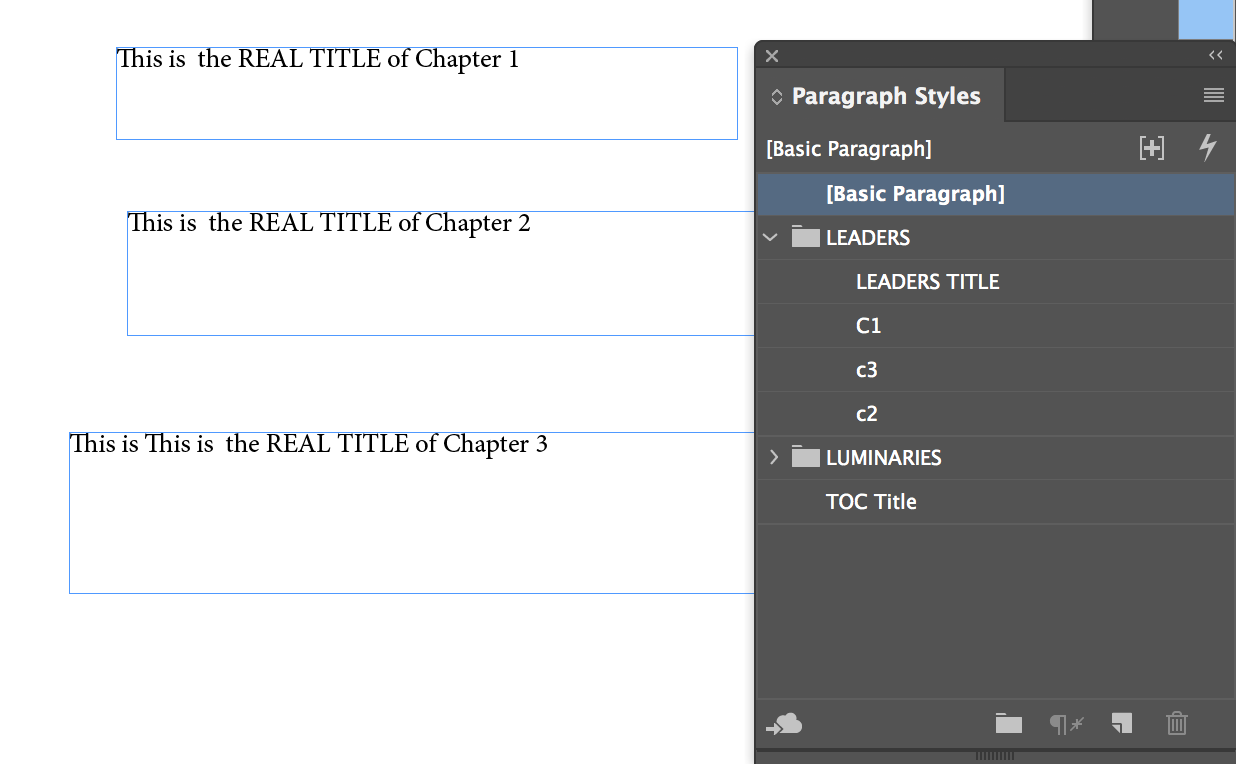
Task: Apply the LEADERS TITLE paragraph style
Action: click(x=927, y=282)
